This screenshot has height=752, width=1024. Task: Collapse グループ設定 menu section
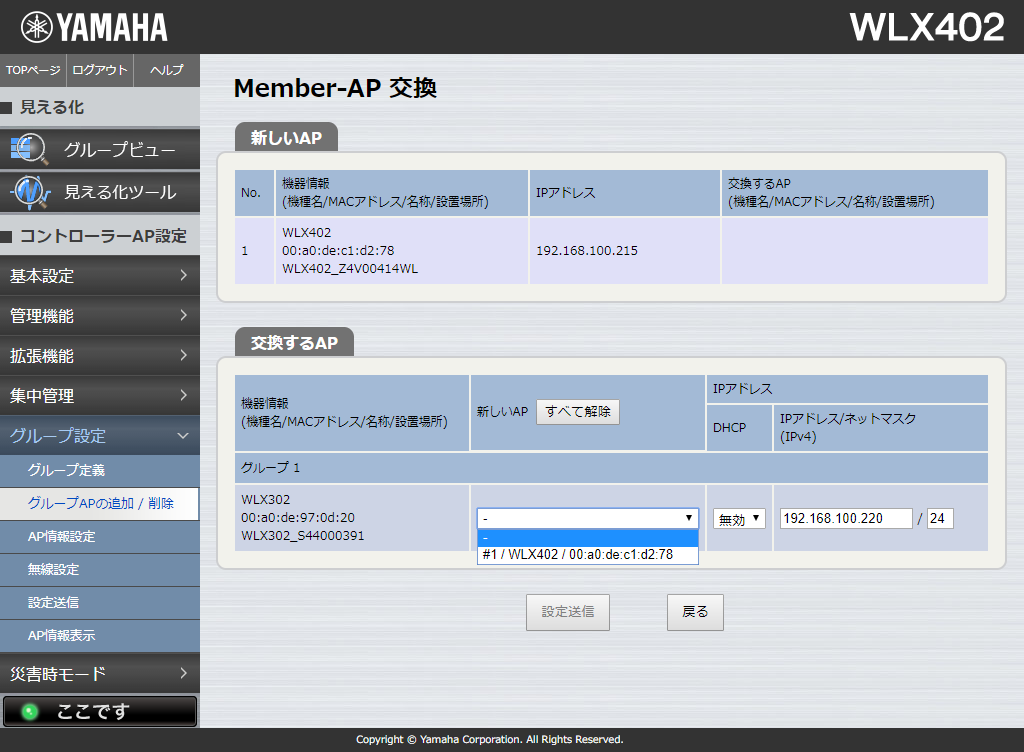point(100,436)
